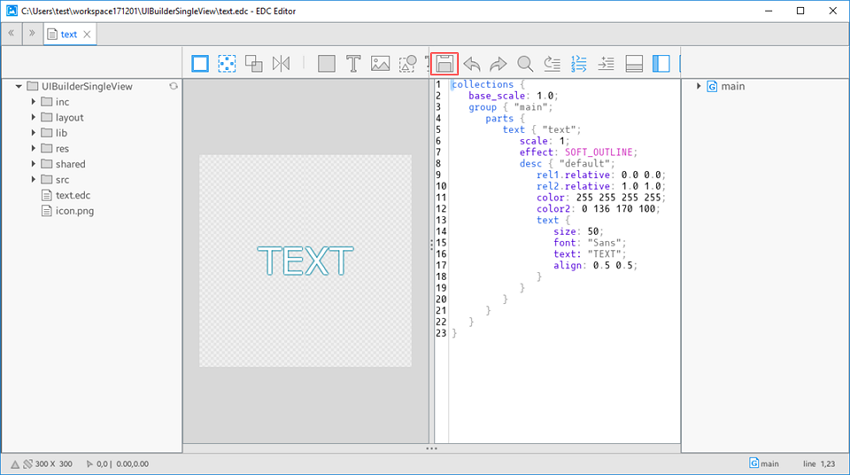Add a Rectangle part from toolbar
850x475 pixels.
tap(326, 64)
